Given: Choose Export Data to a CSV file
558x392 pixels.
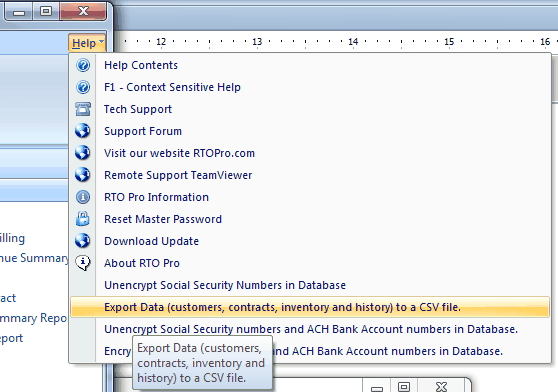Looking at the screenshot, I should pyautogui.click(x=310, y=307).
